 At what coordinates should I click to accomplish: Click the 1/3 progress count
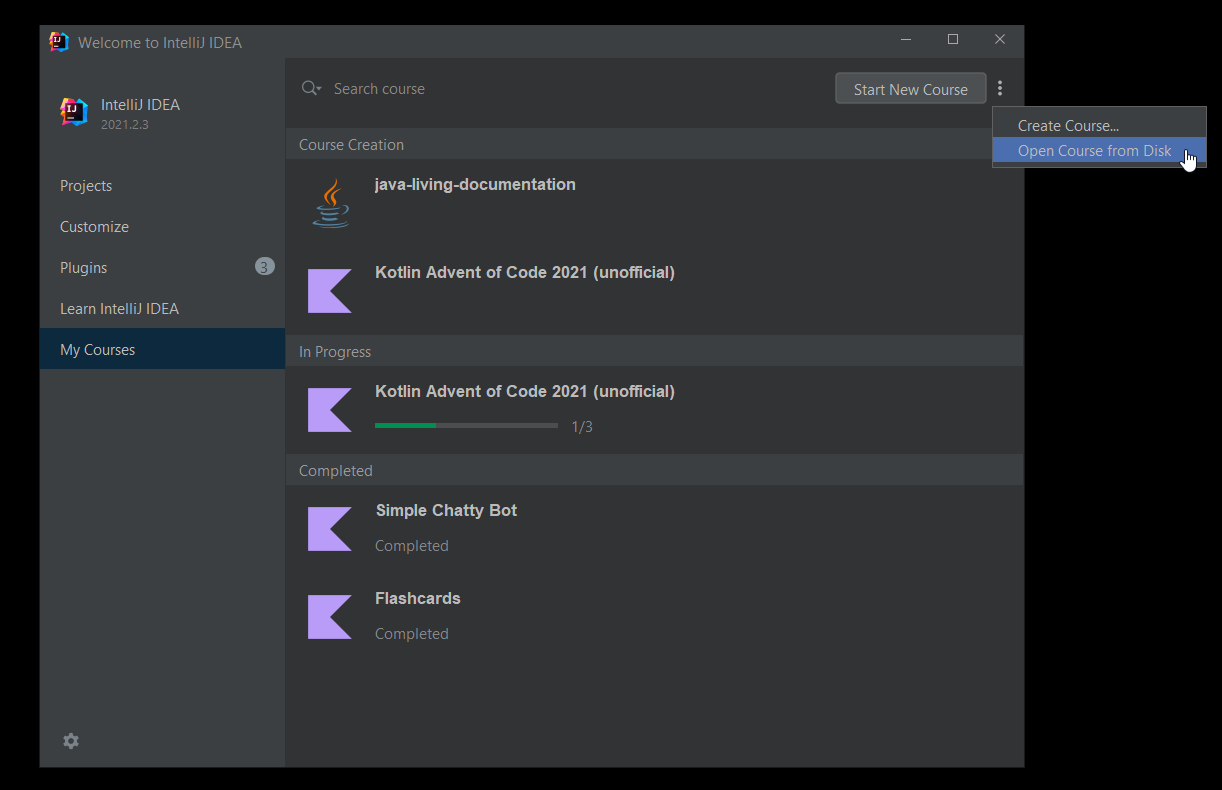click(582, 427)
